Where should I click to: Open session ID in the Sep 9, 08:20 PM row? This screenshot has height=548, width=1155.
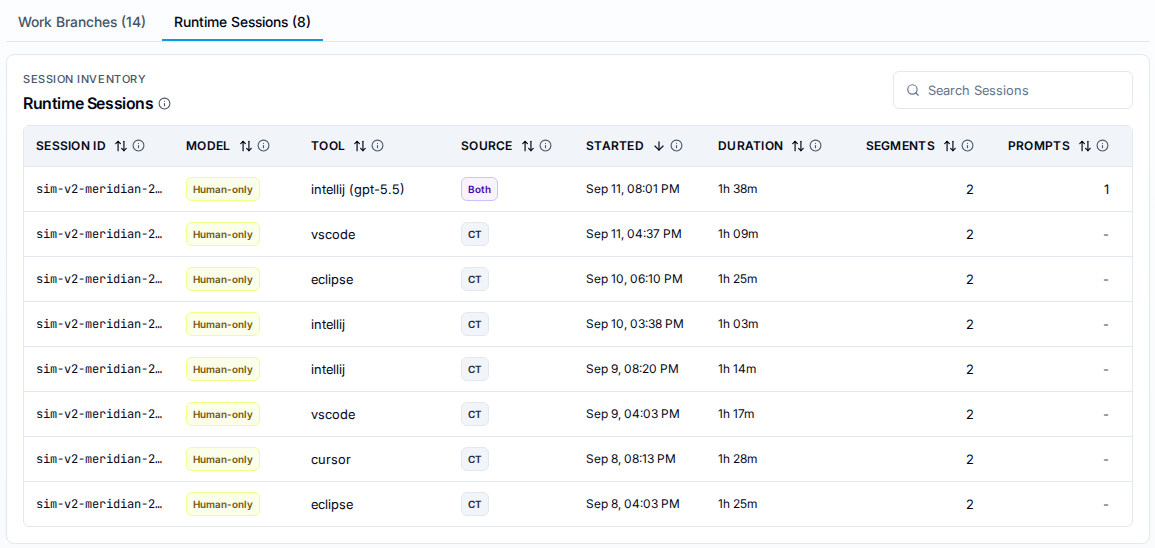[x=99, y=369]
